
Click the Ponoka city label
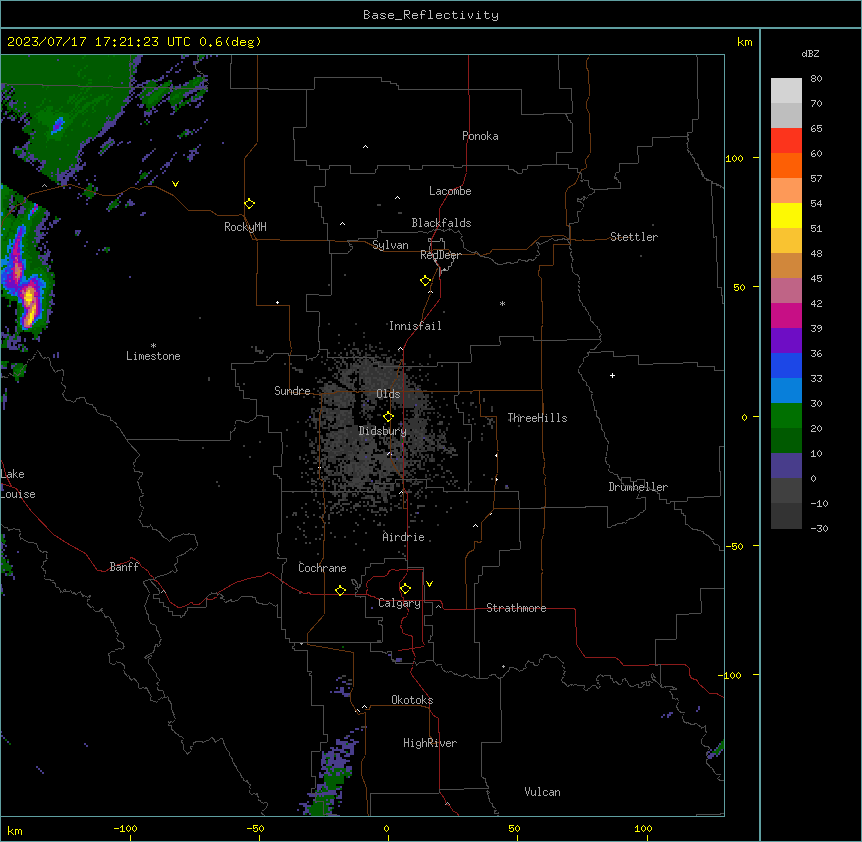coord(480,136)
